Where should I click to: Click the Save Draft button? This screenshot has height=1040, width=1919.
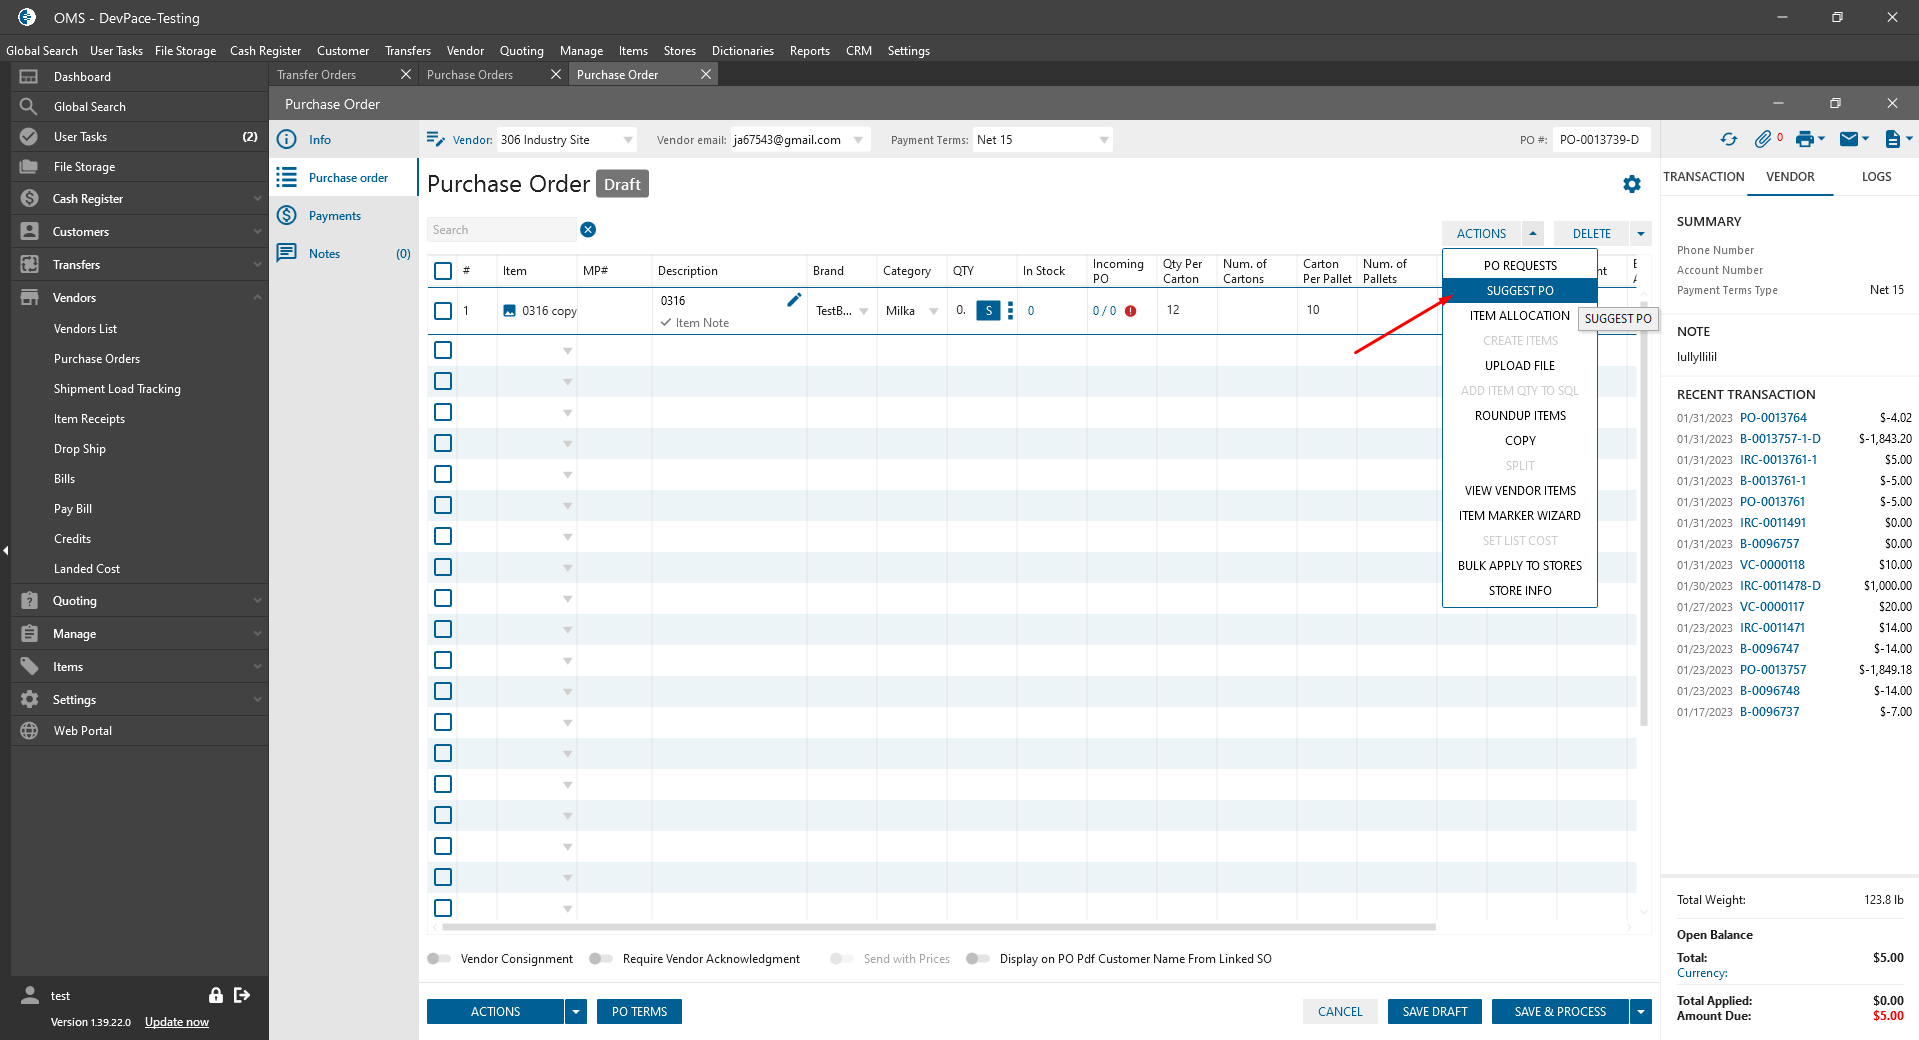[1435, 1012]
